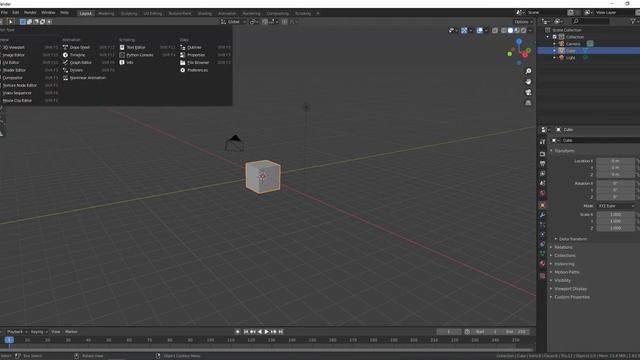Choose File Browser editor type
Viewport: 640px width, 360px height.
click(x=198, y=62)
